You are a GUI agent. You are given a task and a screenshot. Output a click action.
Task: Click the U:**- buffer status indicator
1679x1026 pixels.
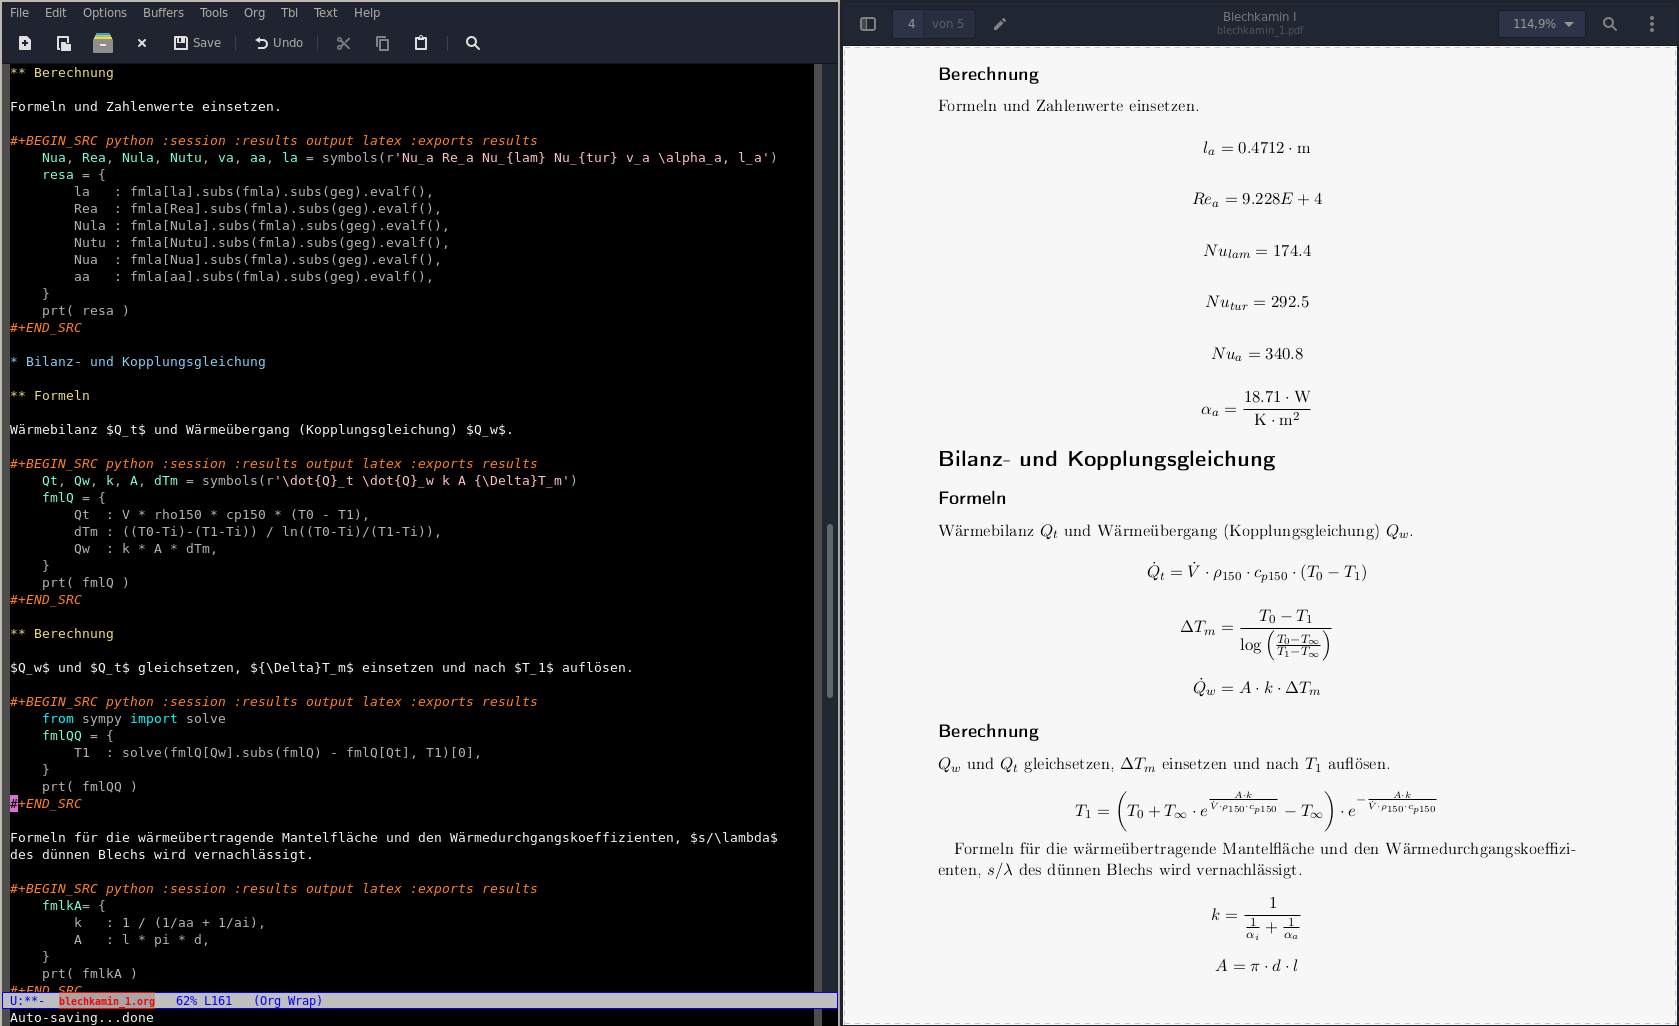coord(27,1001)
